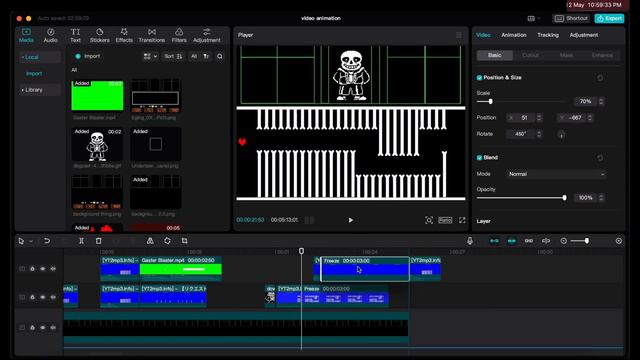The image size is (640, 360).
Task: Select Import in the left sidebar
Action: (34, 73)
